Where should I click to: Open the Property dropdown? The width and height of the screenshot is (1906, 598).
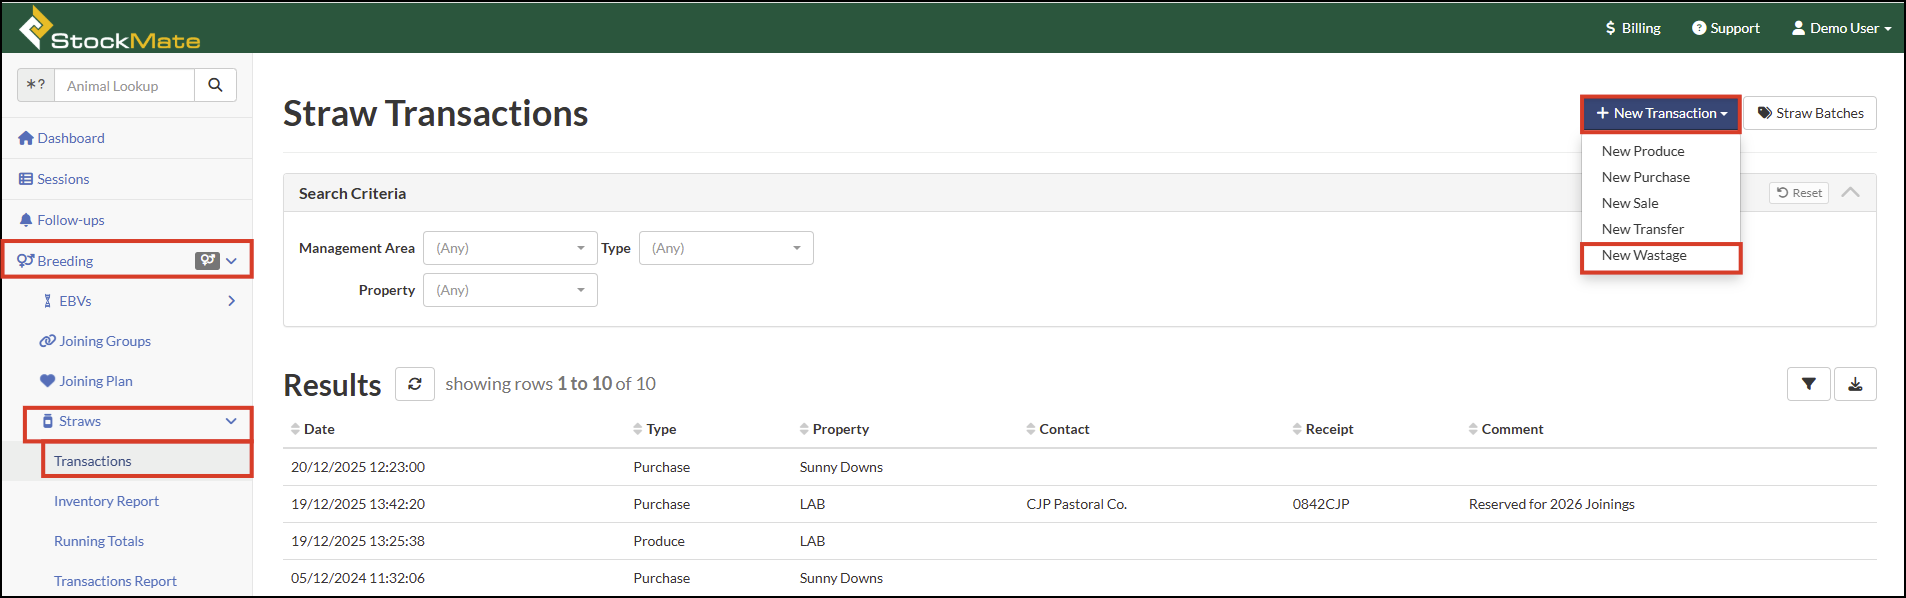(510, 290)
